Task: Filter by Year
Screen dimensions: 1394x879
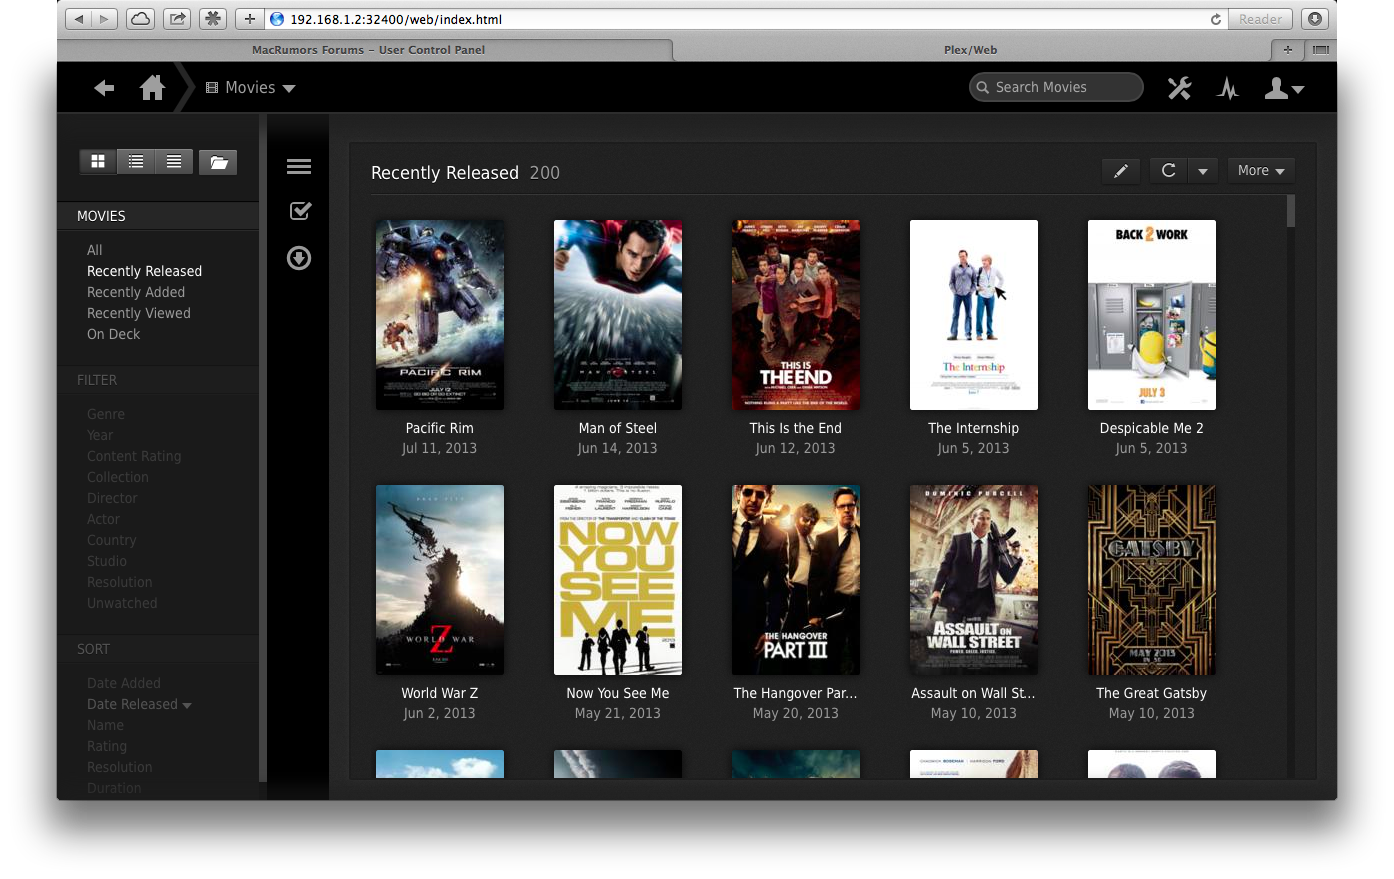Action: [100, 435]
